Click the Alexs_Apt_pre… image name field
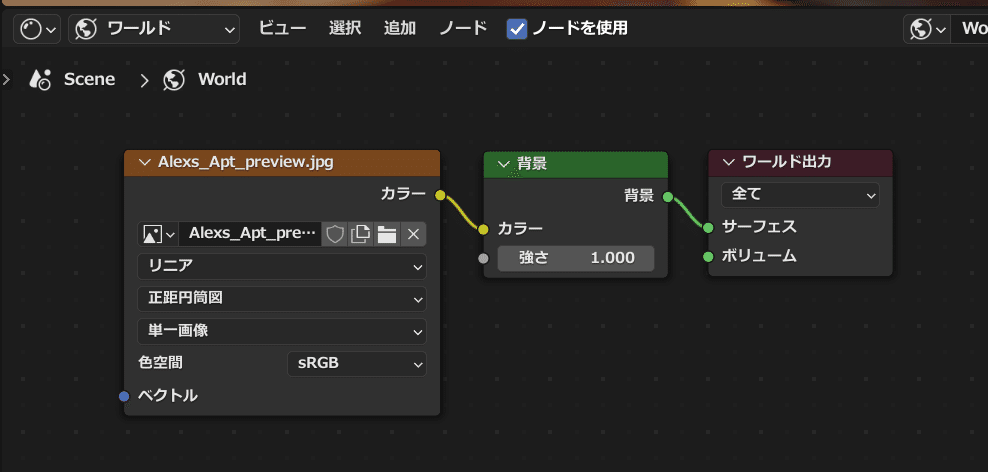The image size is (988, 472). [250, 234]
